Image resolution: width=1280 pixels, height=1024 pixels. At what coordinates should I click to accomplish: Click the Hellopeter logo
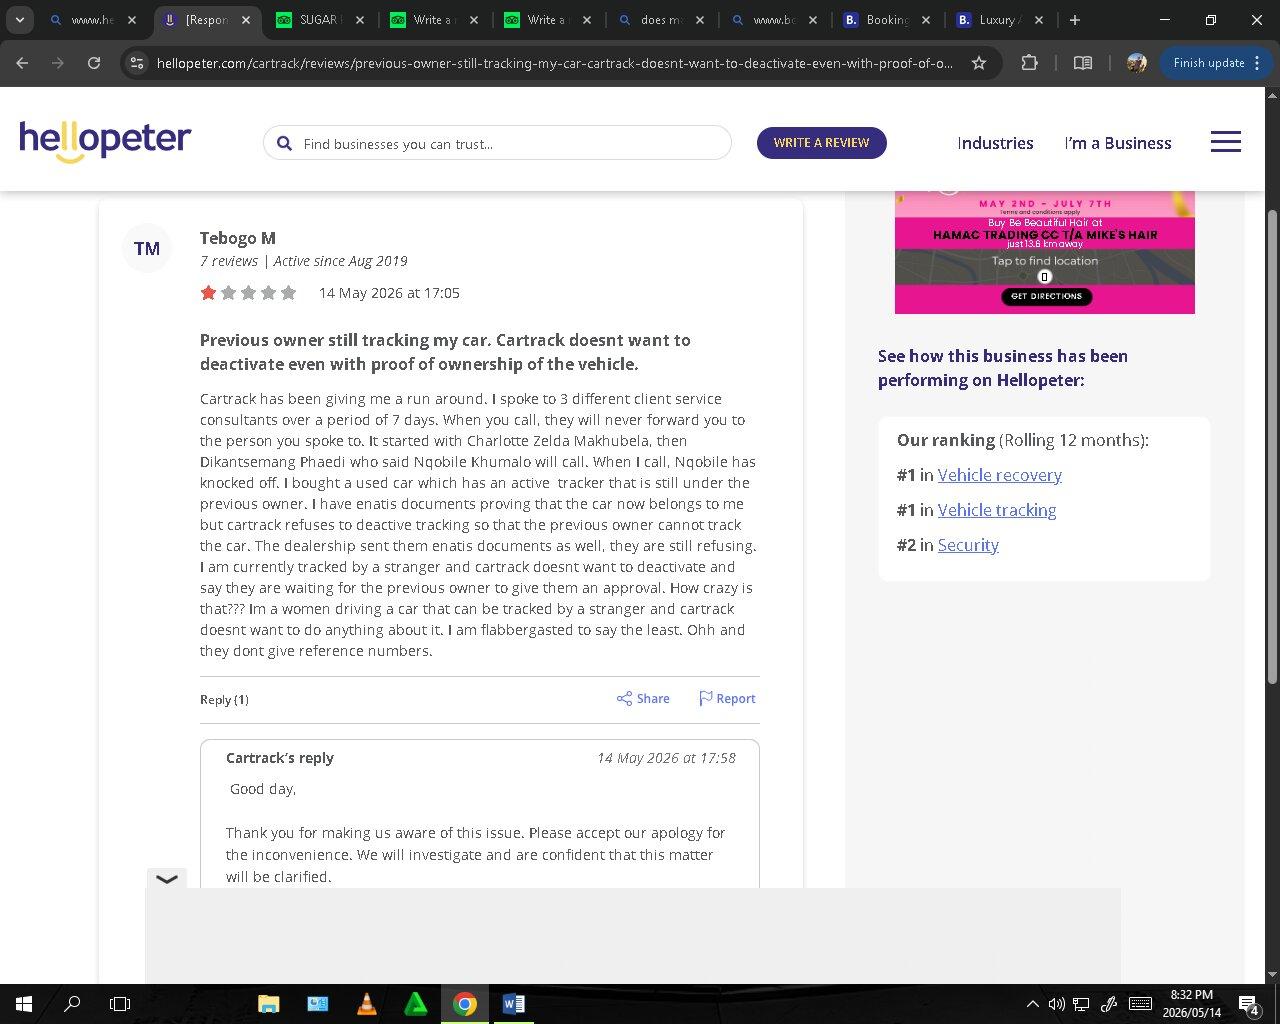coord(105,141)
